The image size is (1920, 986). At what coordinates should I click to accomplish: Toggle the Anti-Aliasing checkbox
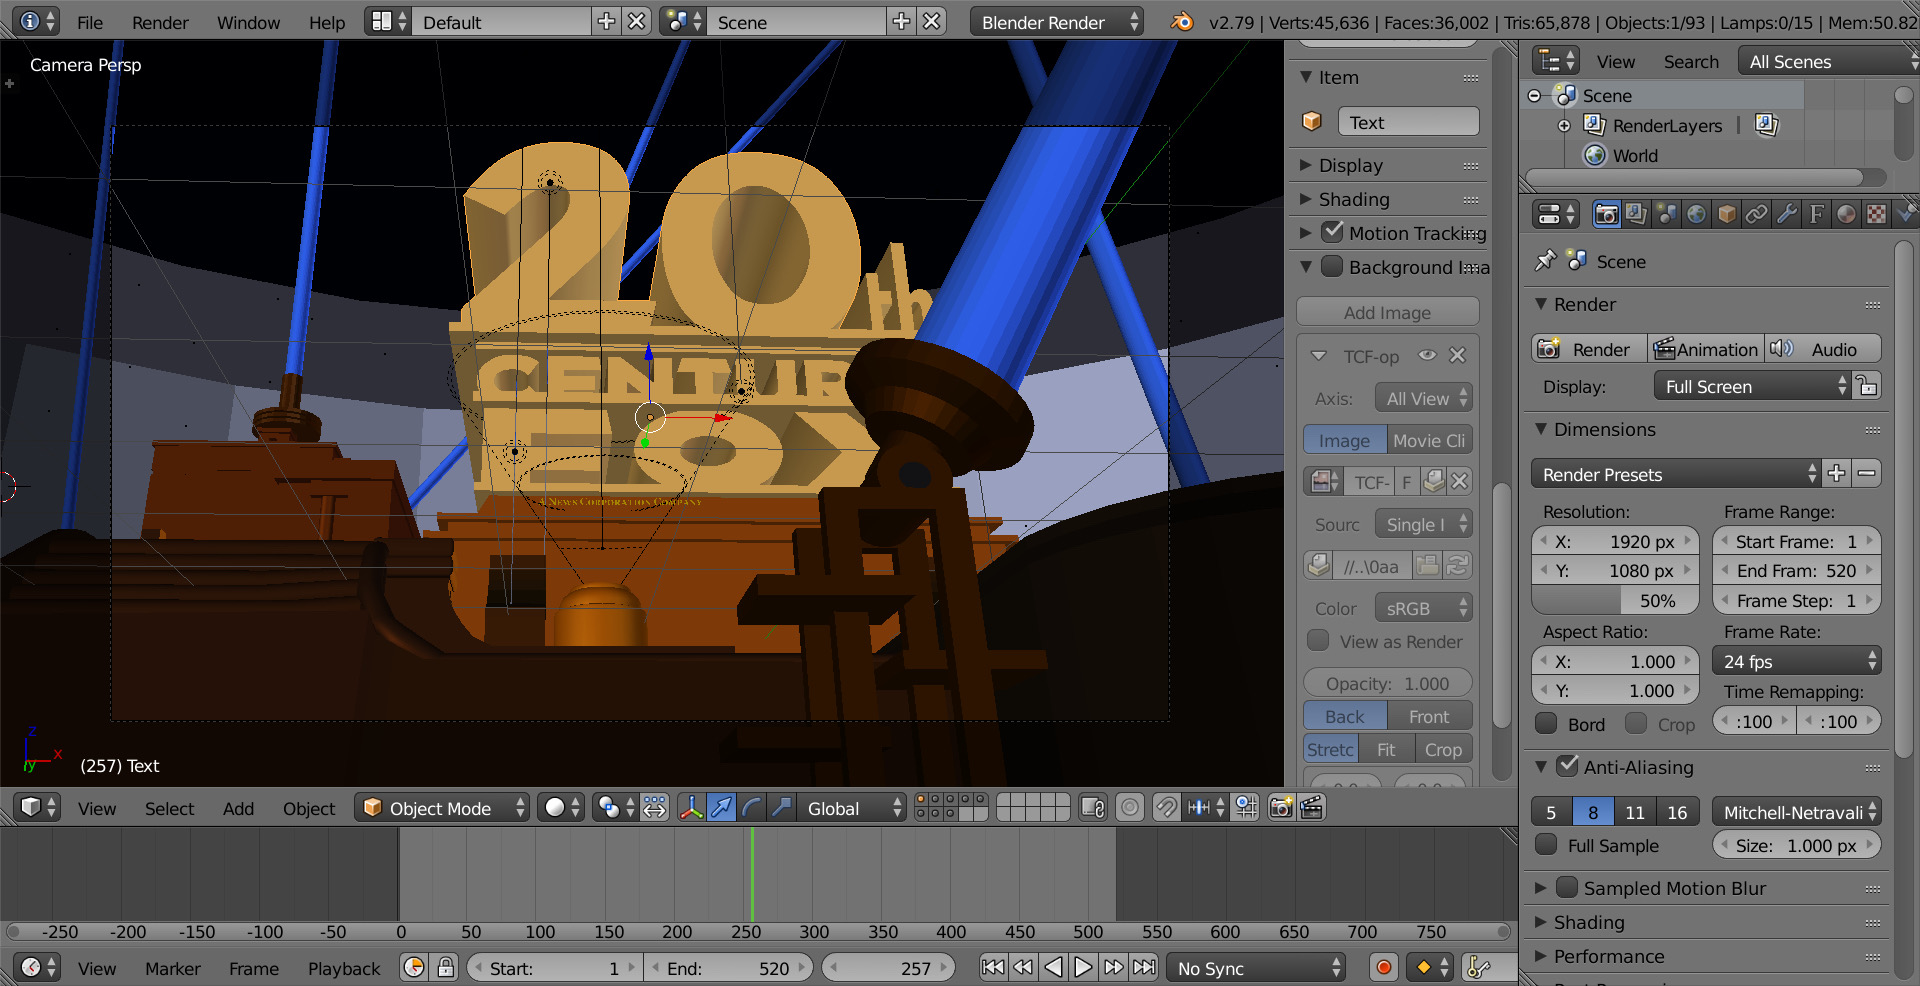[x=1568, y=766]
